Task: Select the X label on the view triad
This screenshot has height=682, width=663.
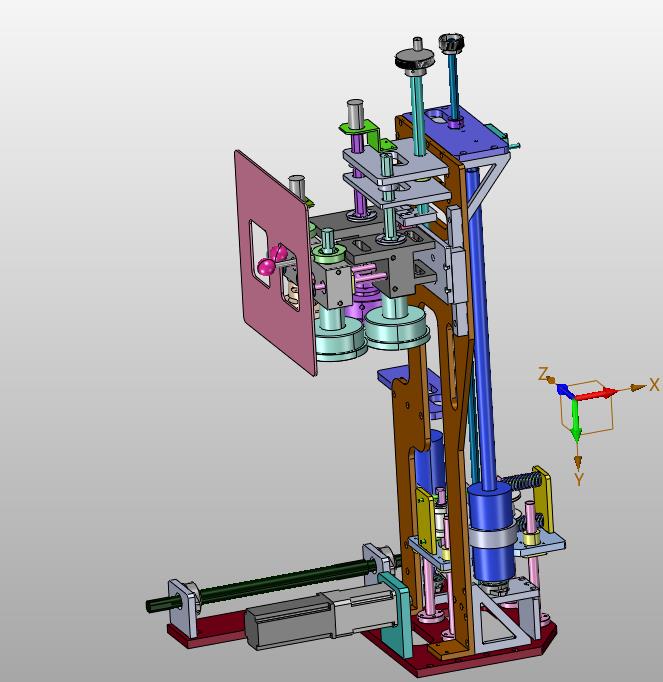Action: 654,384
